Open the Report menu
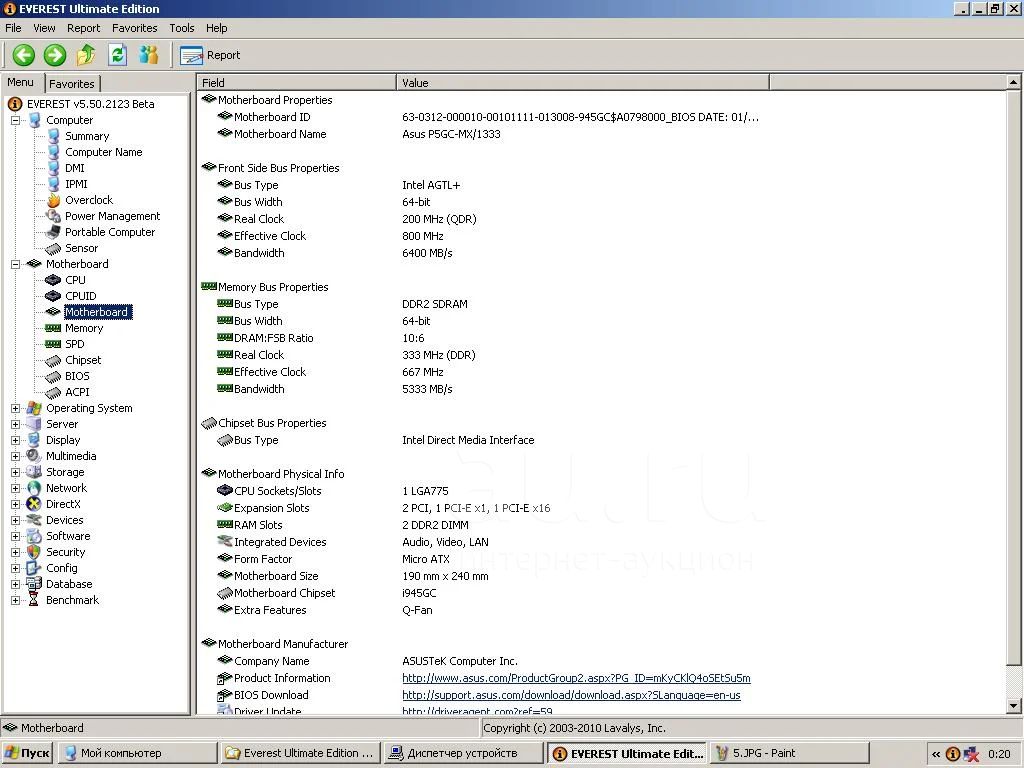This screenshot has width=1024, height=768. 84,28
